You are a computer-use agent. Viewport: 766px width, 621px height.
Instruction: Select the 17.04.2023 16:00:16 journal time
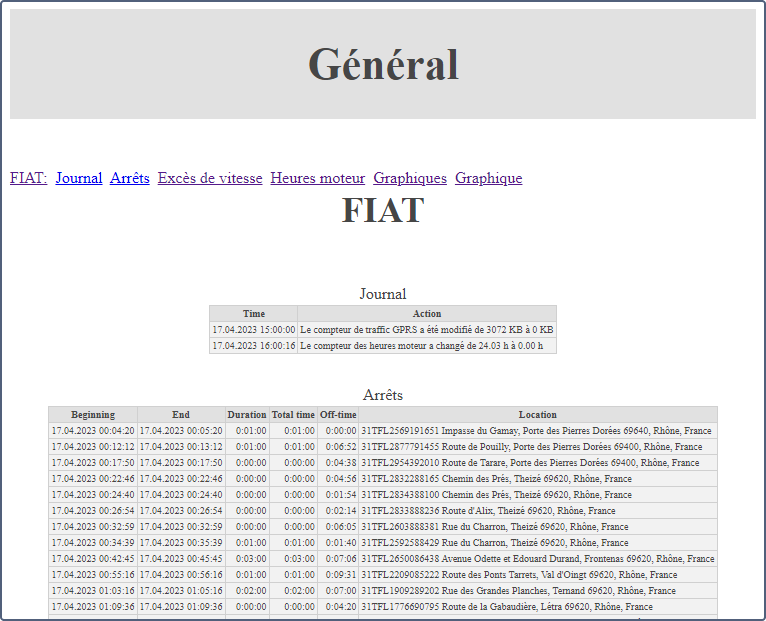[x=254, y=346]
